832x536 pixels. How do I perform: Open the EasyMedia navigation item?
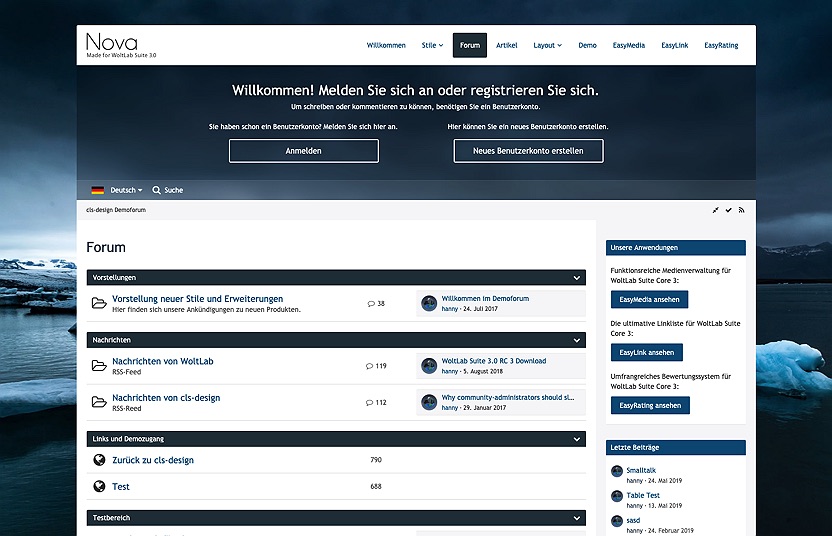pos(628,45)
